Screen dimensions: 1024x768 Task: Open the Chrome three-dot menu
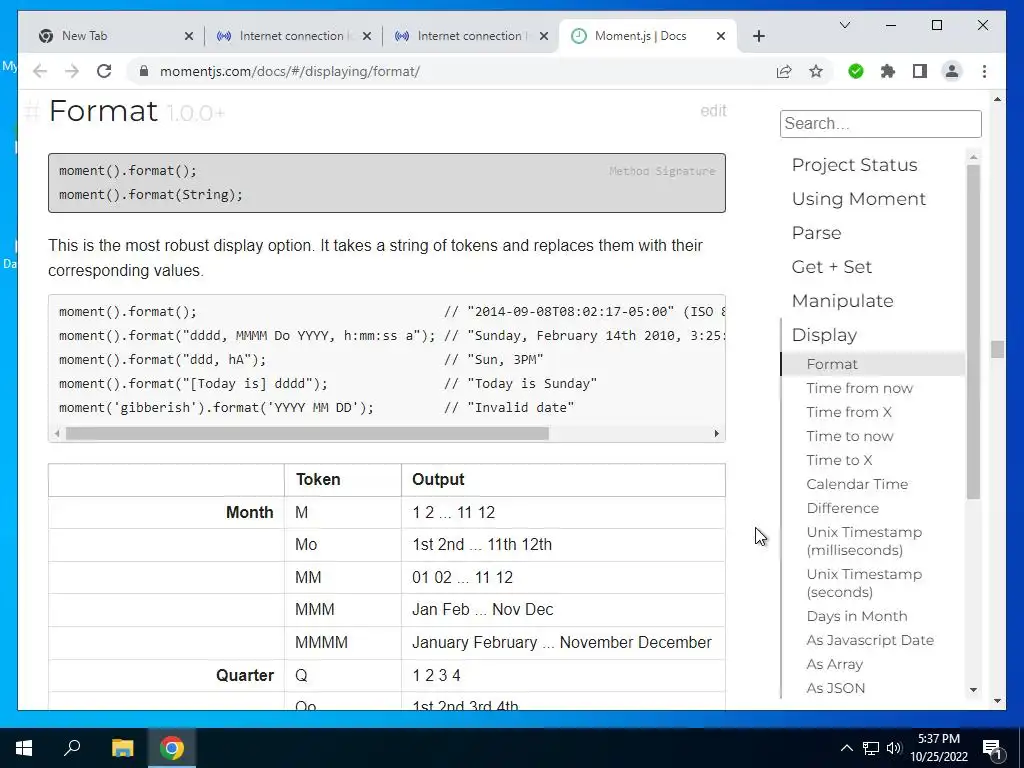pos(984,71)
